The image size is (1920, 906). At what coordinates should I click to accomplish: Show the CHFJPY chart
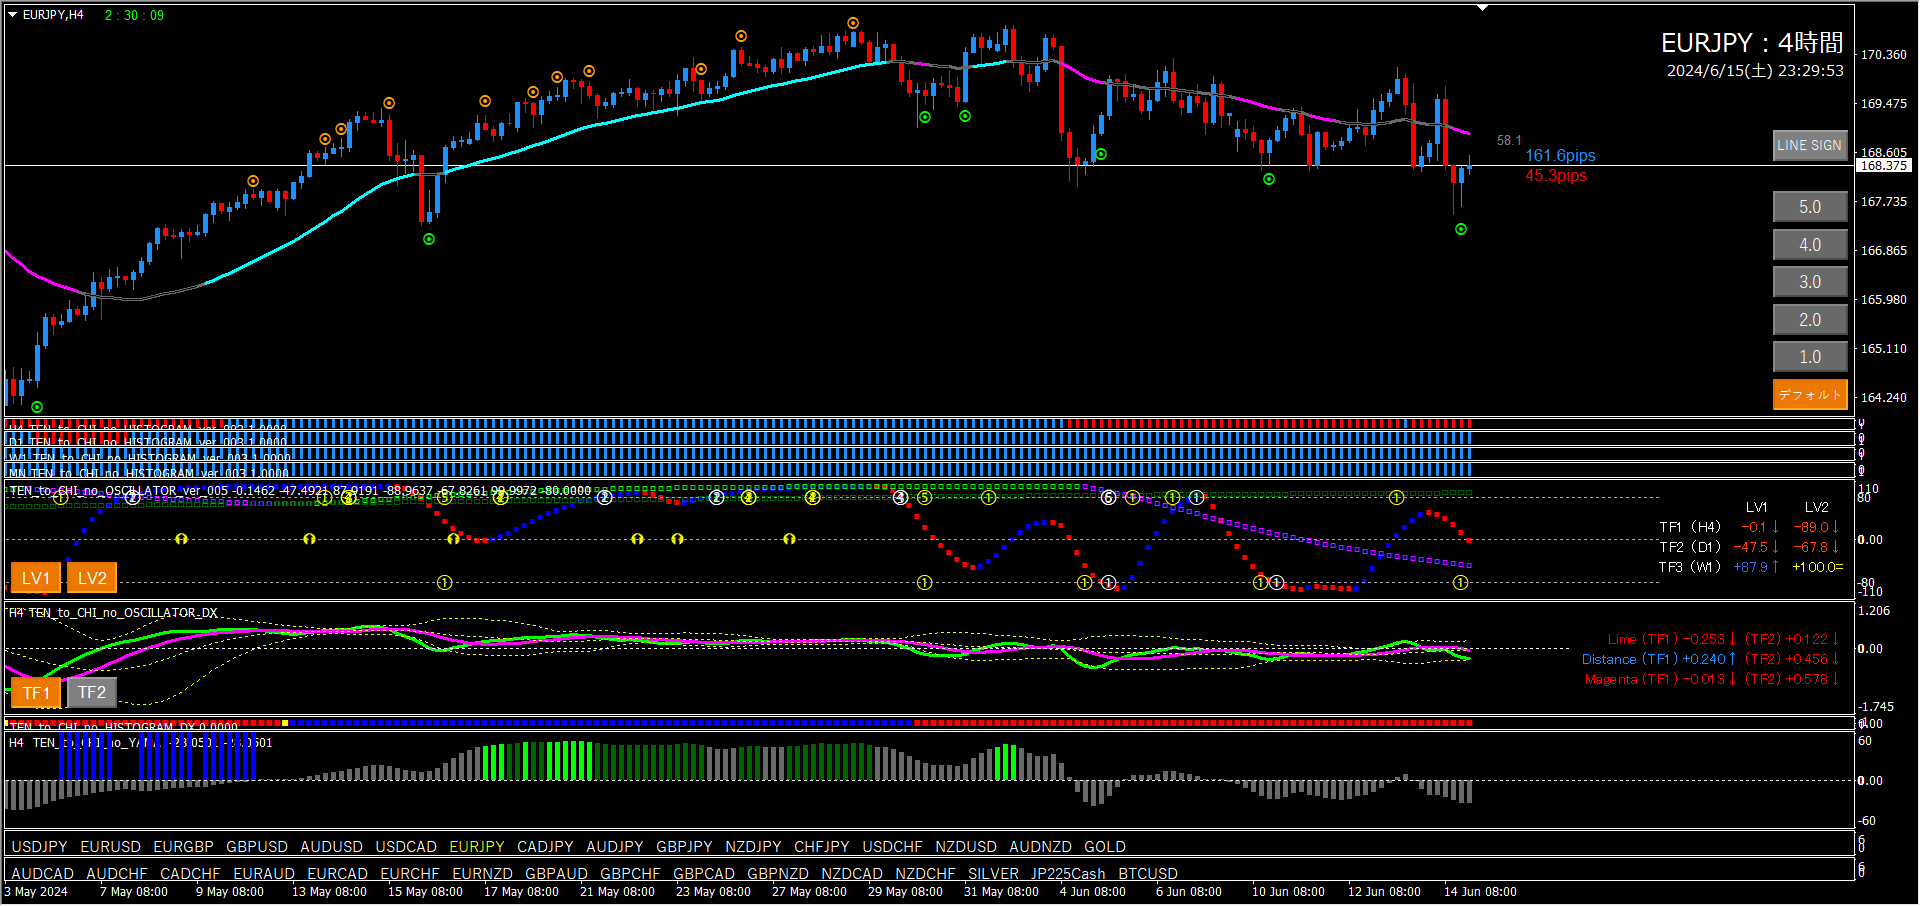click(x=822, y=847)
